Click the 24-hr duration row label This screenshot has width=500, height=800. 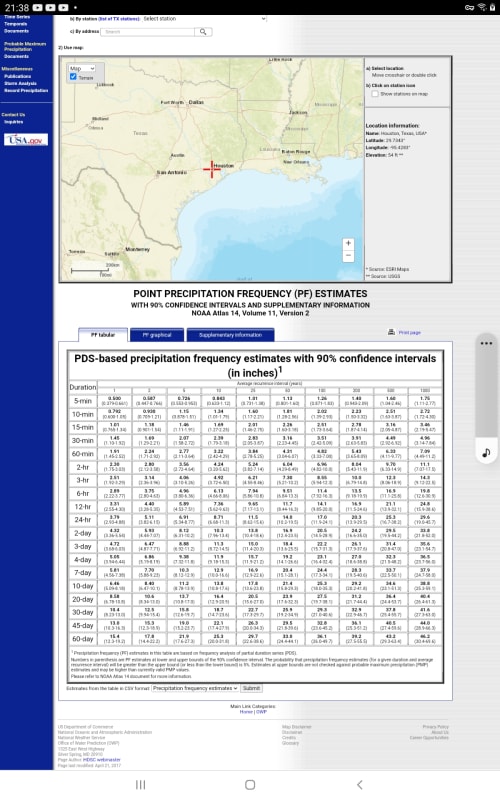point(83,519)
